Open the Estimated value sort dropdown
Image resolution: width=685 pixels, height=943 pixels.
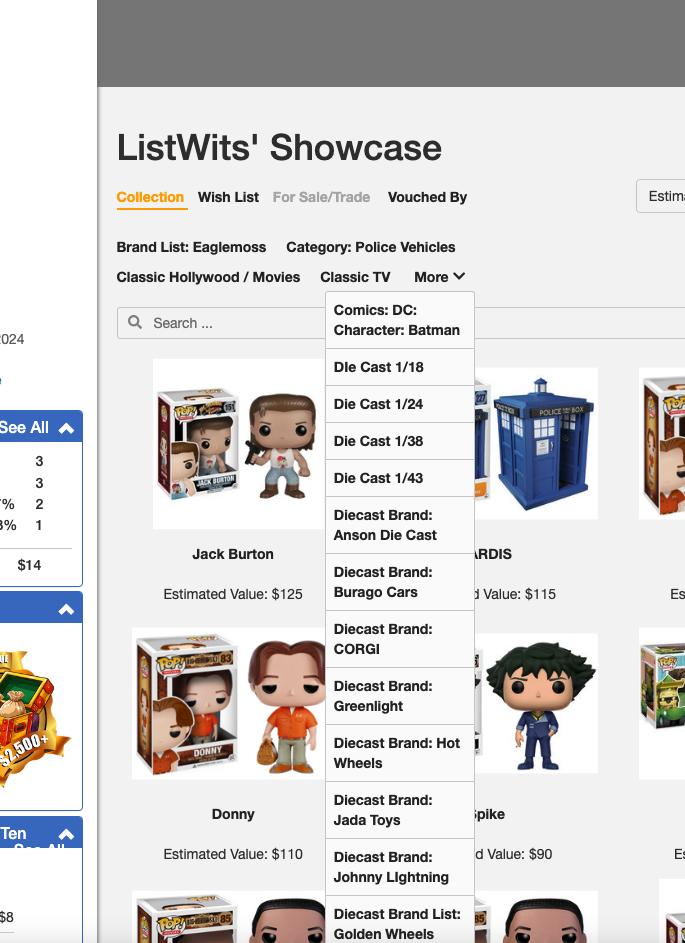point(660,196)
